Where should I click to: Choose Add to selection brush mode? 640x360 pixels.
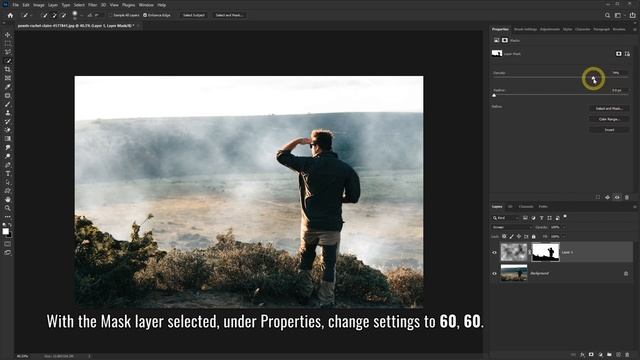coord(54,15)
